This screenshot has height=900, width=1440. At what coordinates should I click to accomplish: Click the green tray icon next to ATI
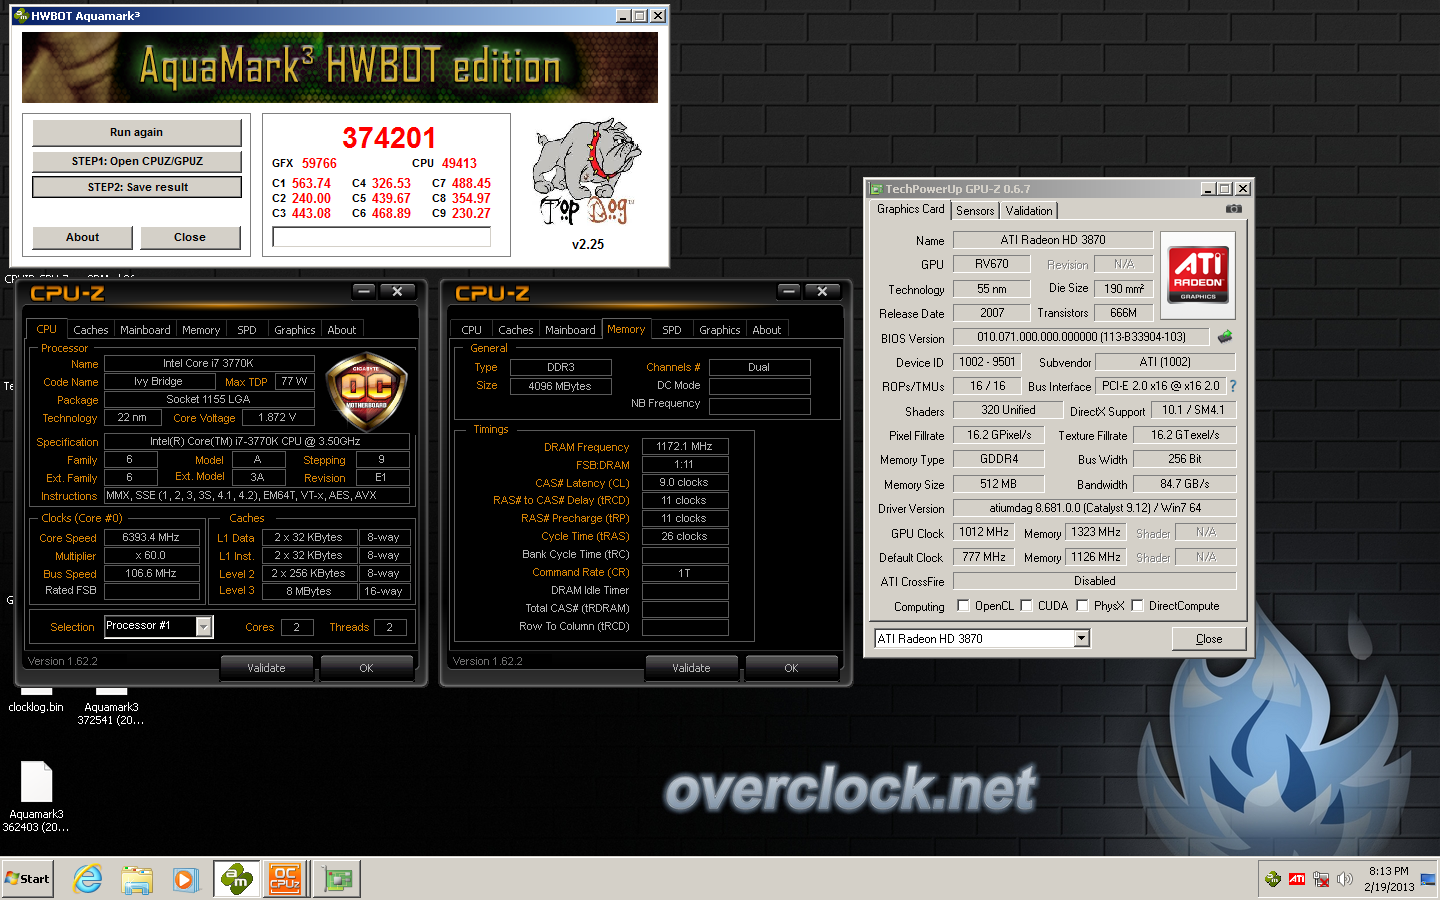pyautogui.click(x=1273, y=879)
